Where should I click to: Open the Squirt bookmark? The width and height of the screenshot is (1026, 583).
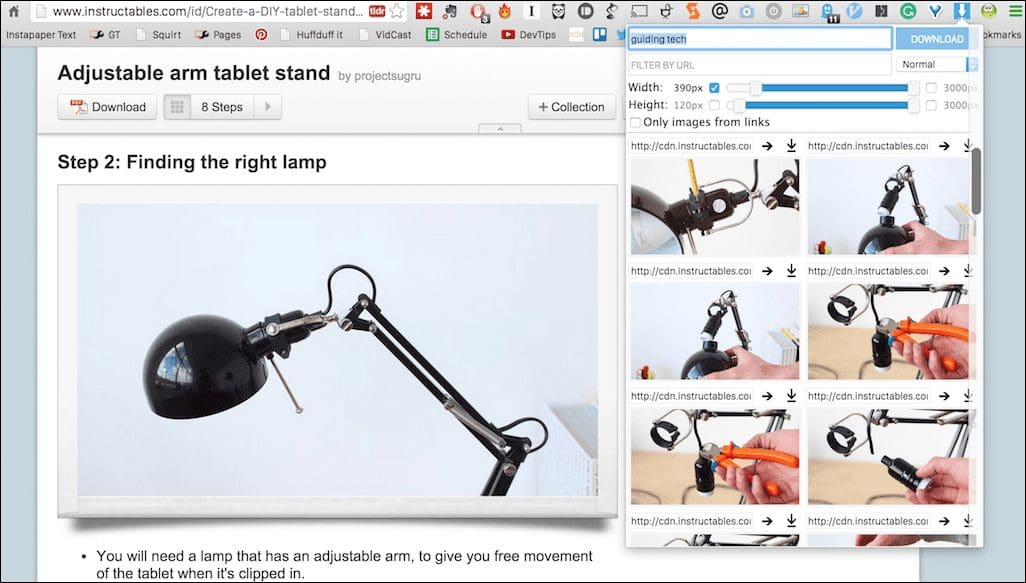pyautogui.click(x=158, y=35)
